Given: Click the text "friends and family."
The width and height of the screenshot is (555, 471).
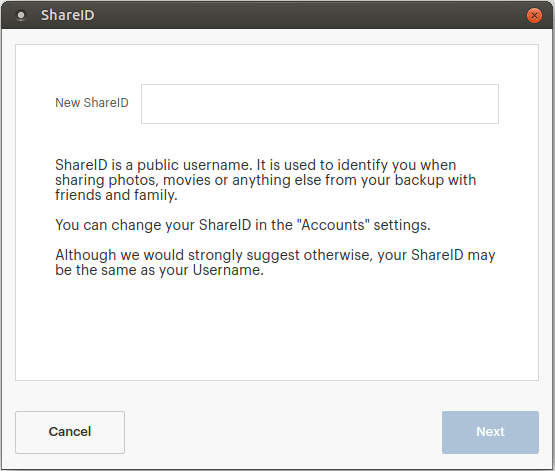Looking at the screenshot, I should coord(116,195).
